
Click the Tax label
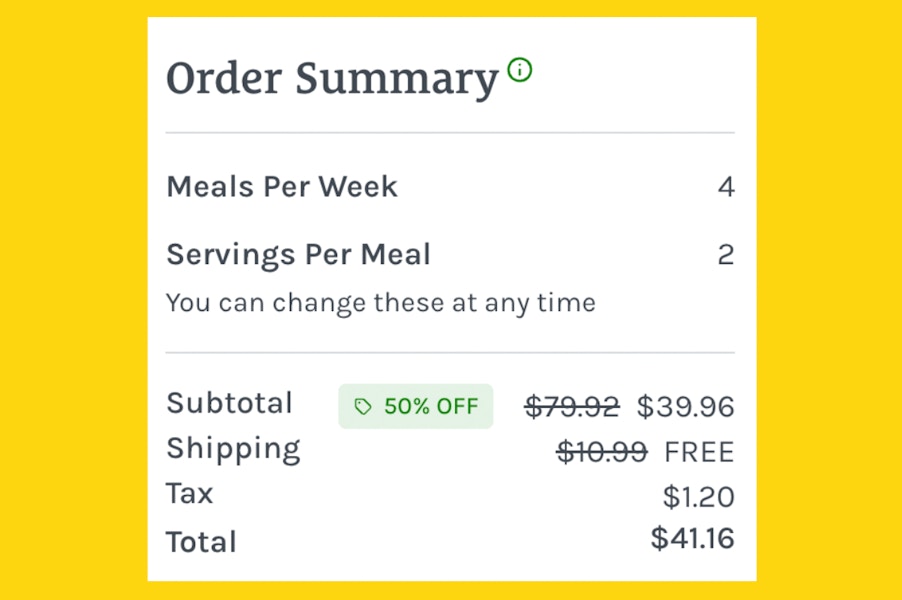(189, 493)
